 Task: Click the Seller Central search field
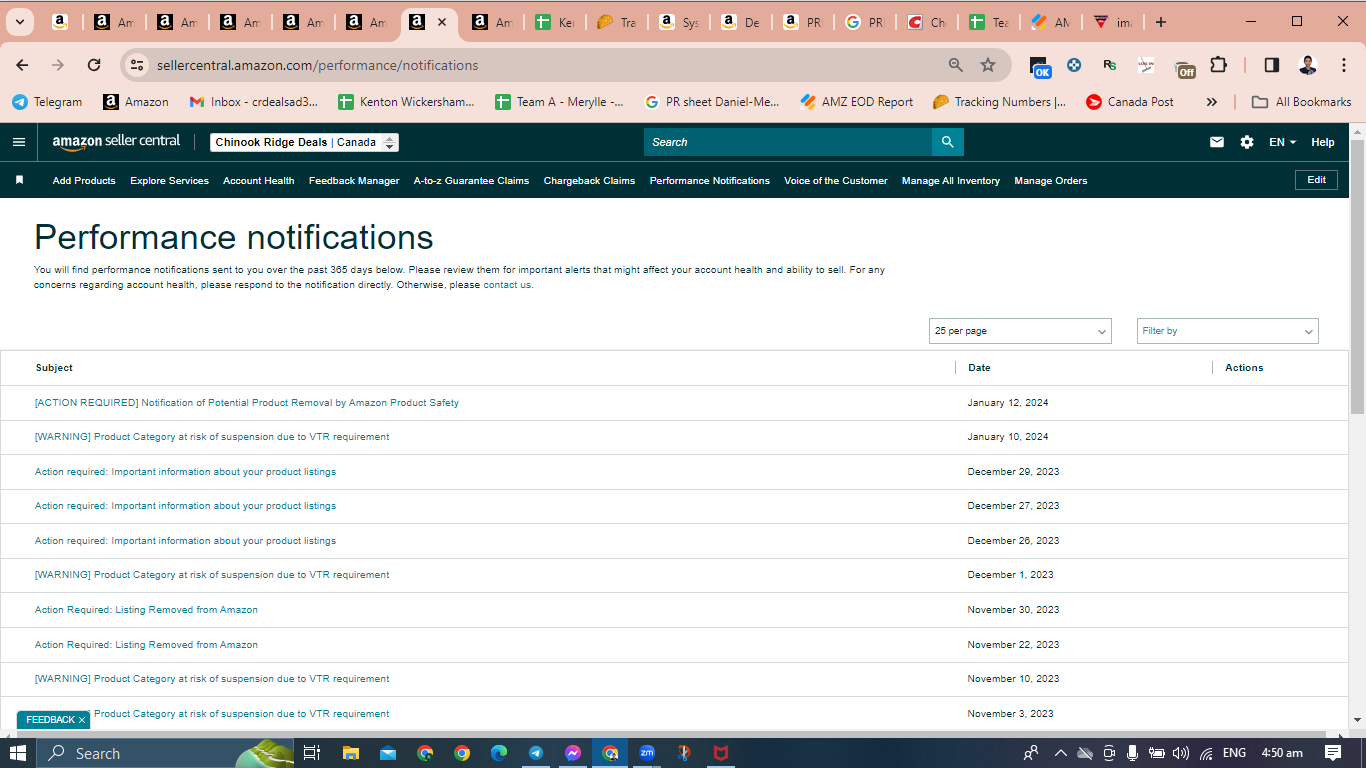788,142
